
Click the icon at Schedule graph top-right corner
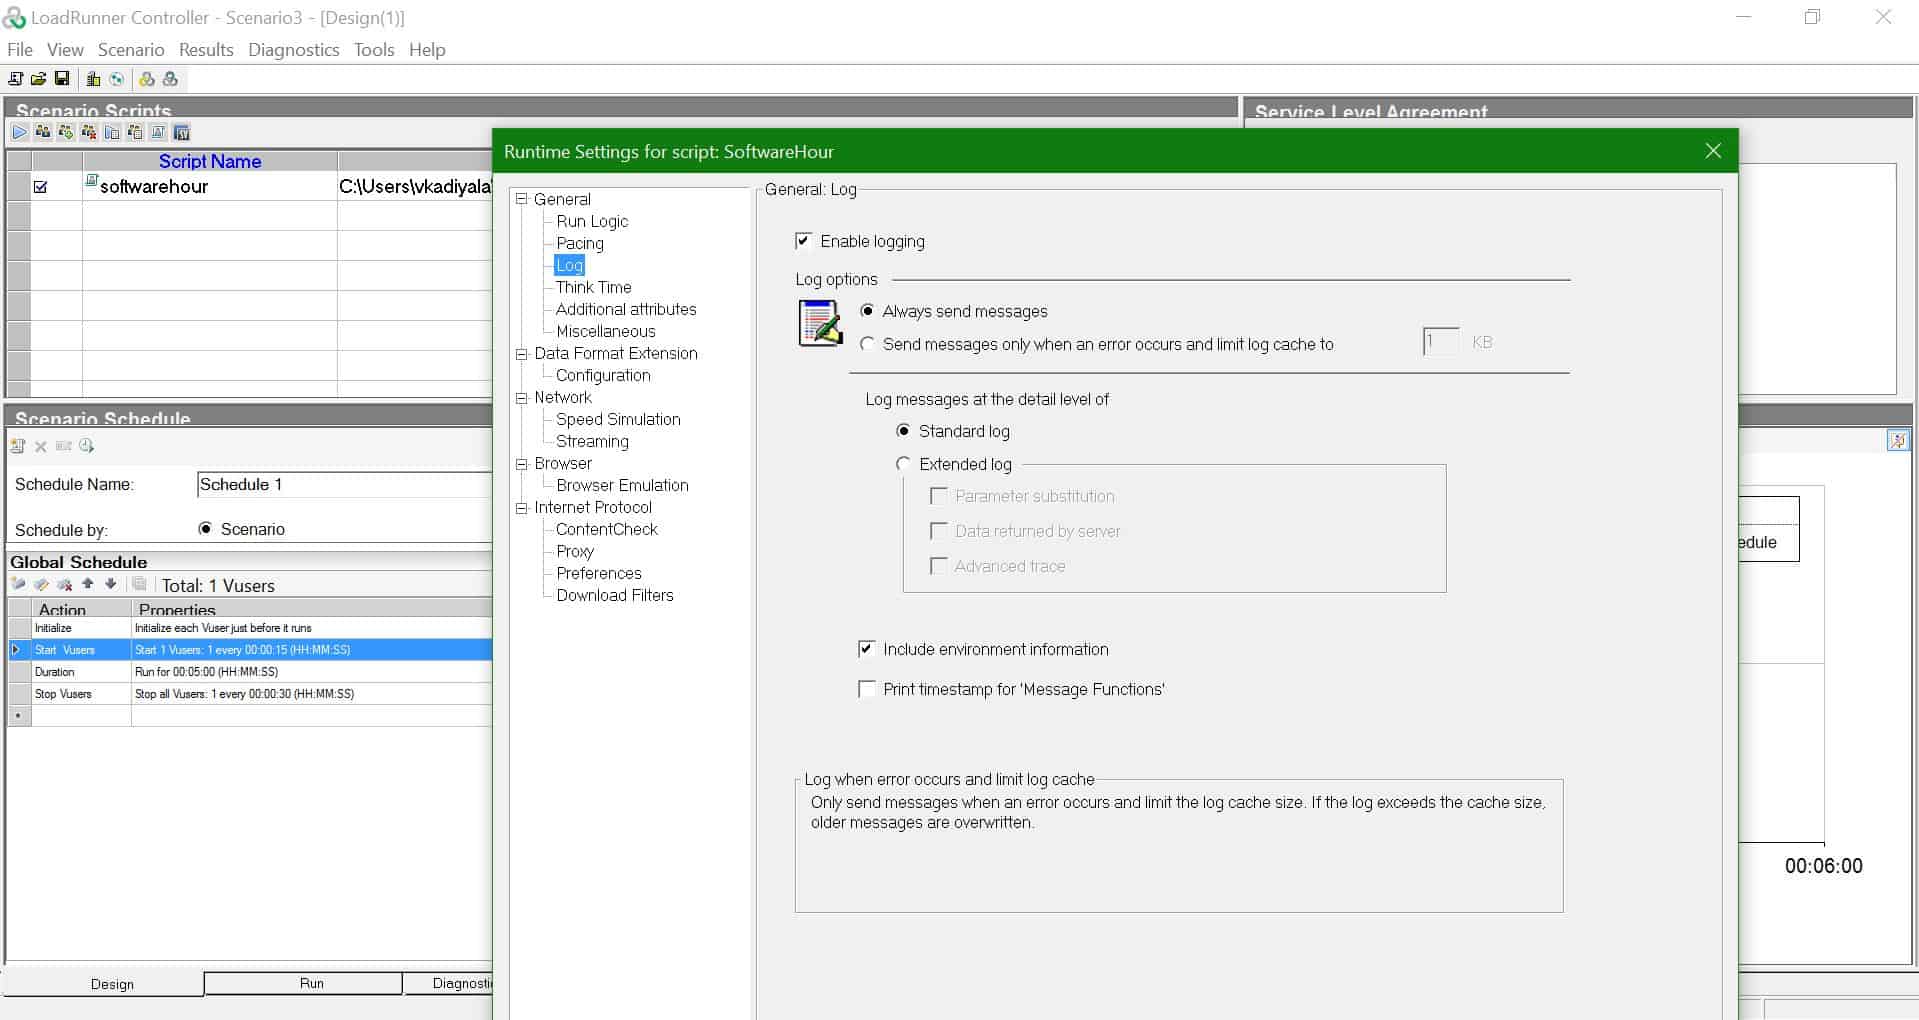[1897, 440]
